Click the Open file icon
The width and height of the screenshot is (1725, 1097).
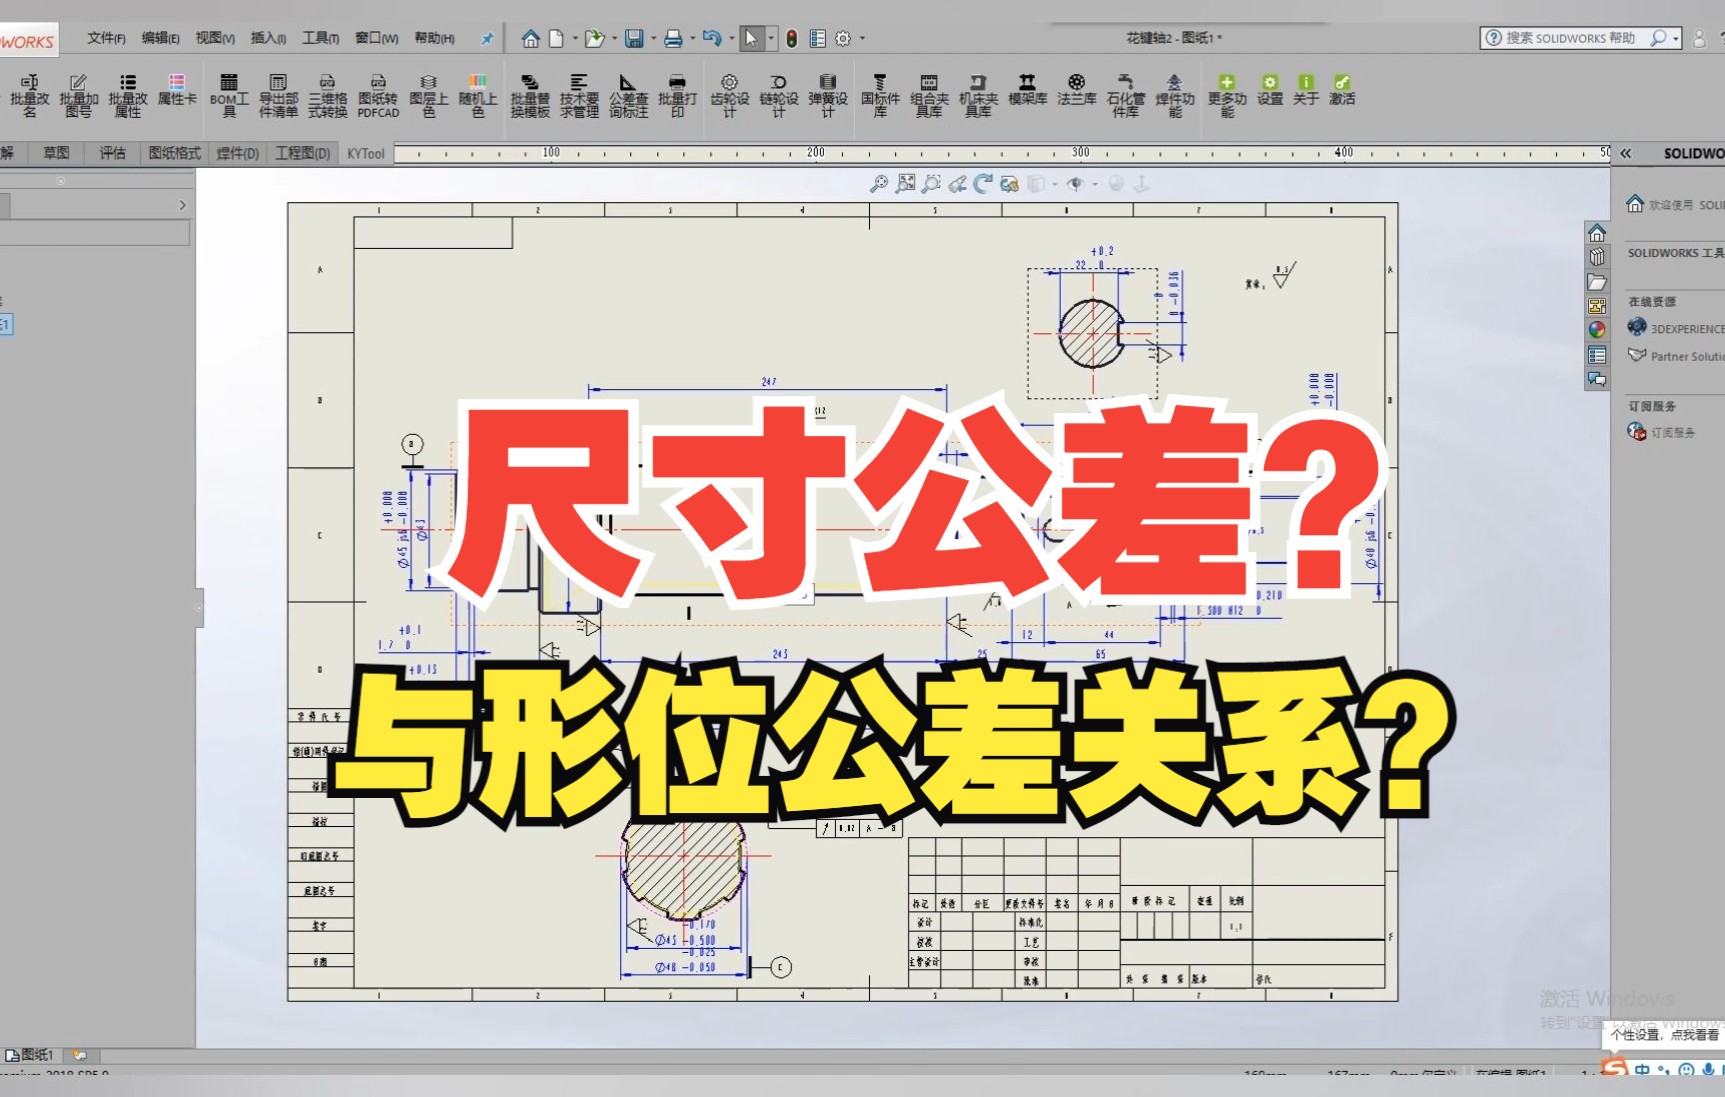point(594,39)
